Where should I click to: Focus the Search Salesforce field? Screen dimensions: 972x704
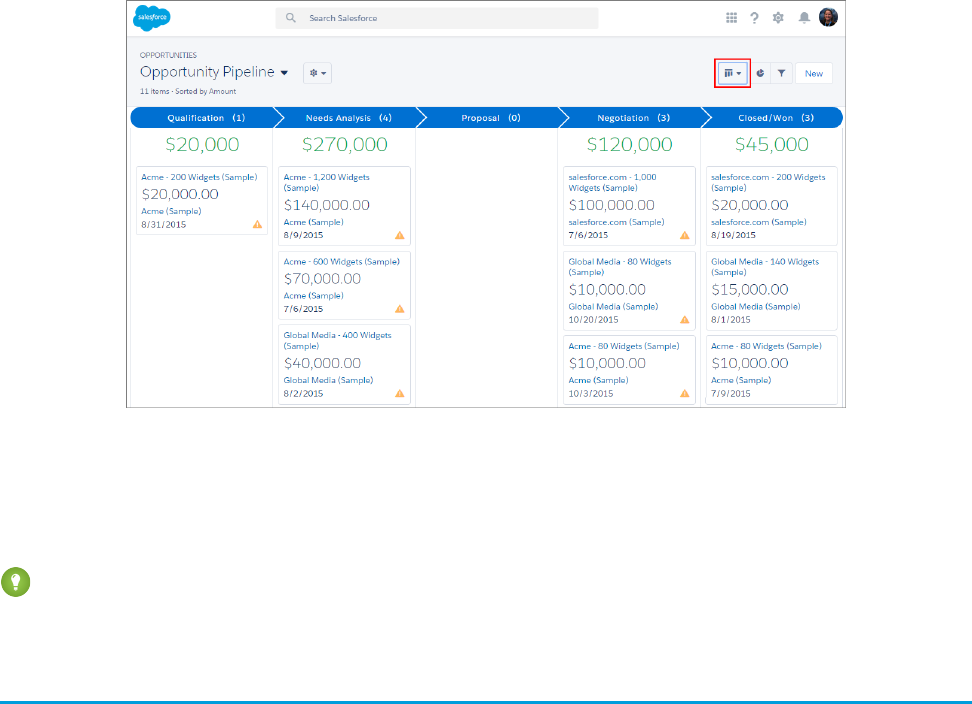[437, 18]
